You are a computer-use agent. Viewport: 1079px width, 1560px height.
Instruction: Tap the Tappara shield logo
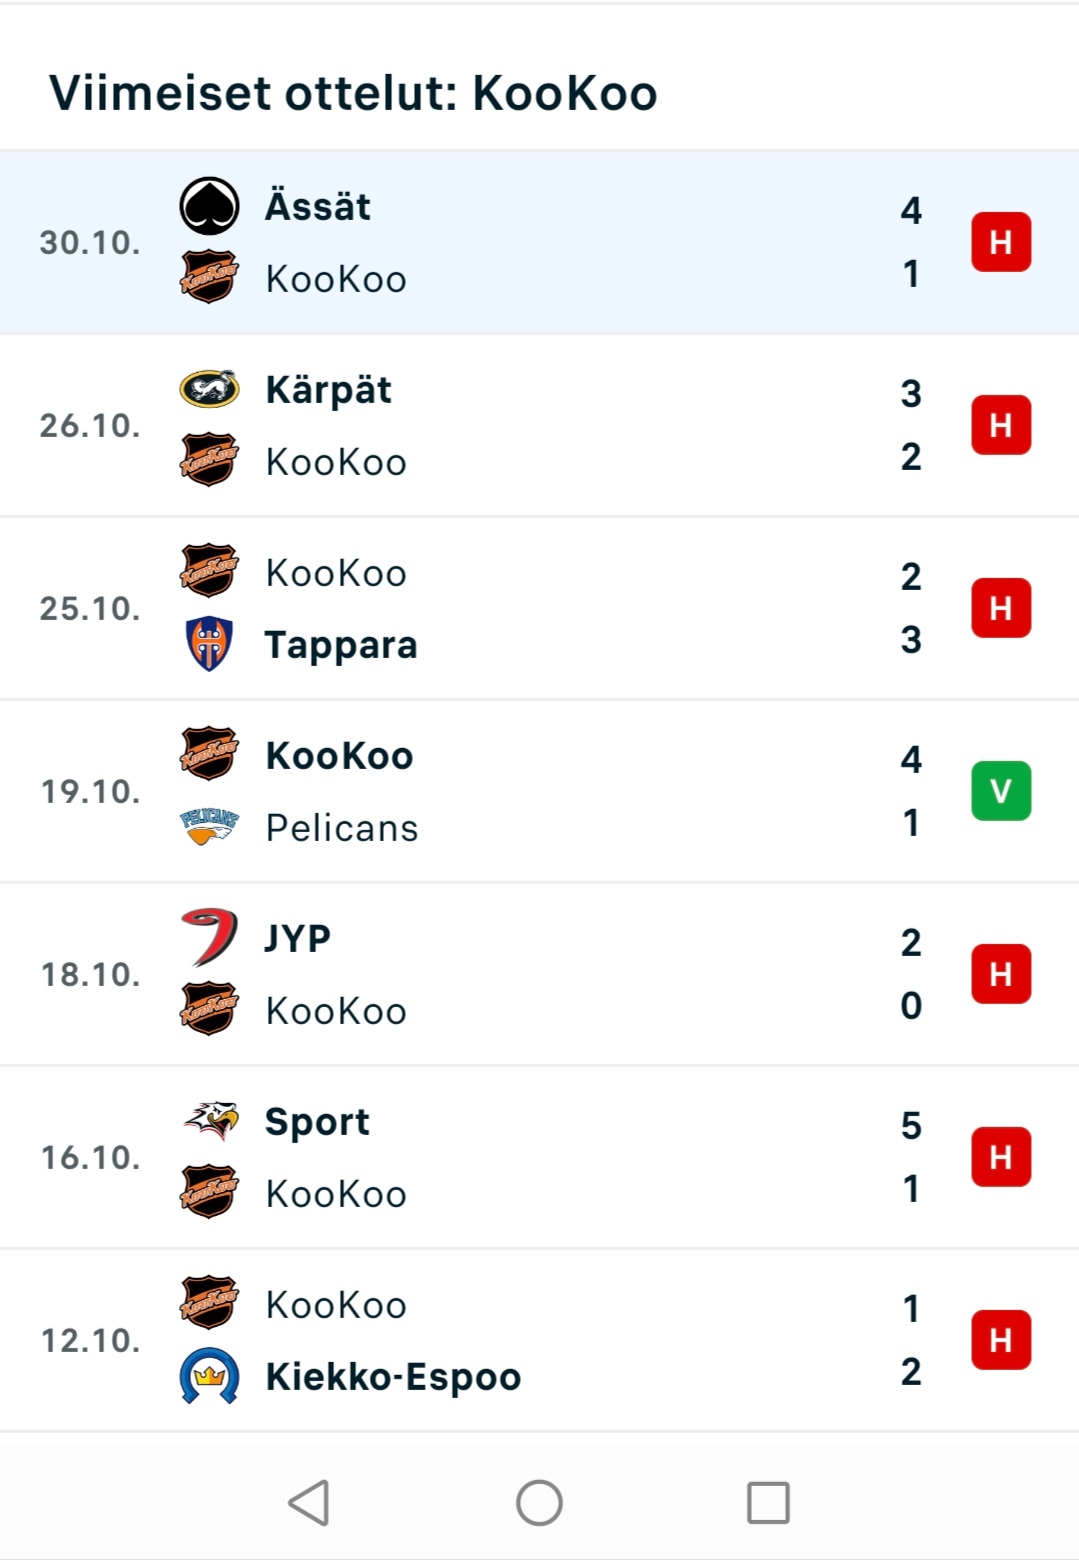tap(209, 644)
